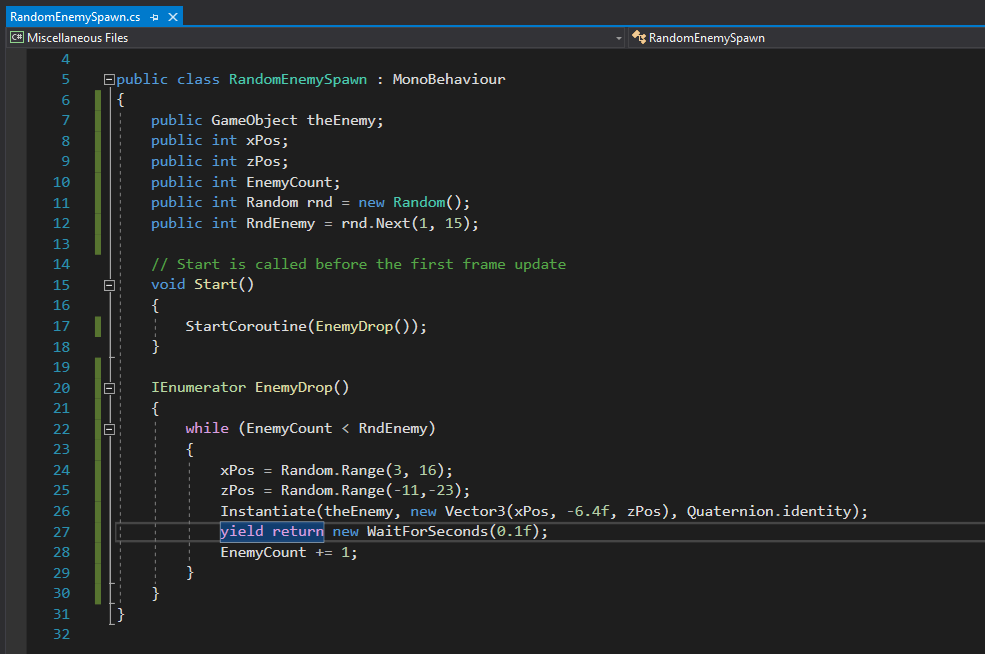
Task: Click 'new Random()' on line 11
Action: tap(411, 202)
